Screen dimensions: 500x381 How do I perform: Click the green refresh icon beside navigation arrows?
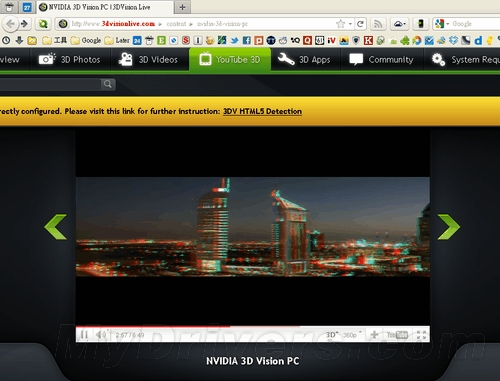(43, 24)
